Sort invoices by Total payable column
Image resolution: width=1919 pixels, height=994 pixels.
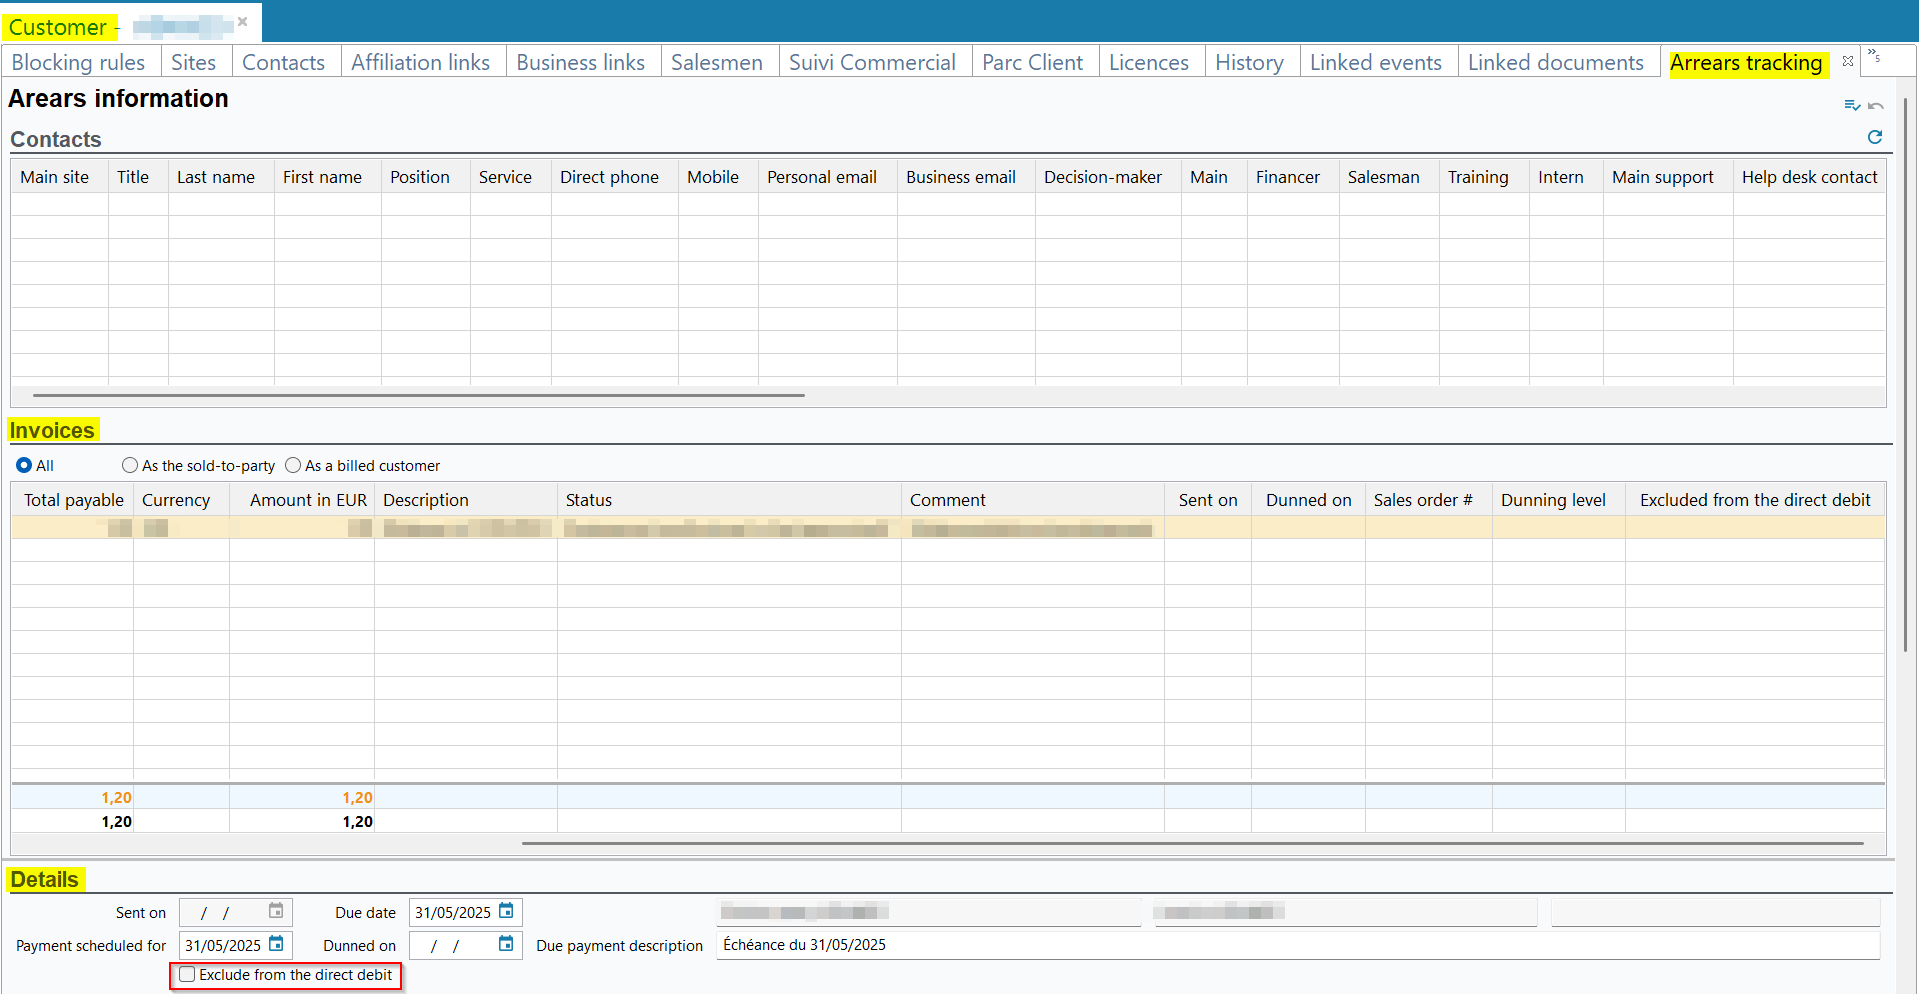(73, 500)
